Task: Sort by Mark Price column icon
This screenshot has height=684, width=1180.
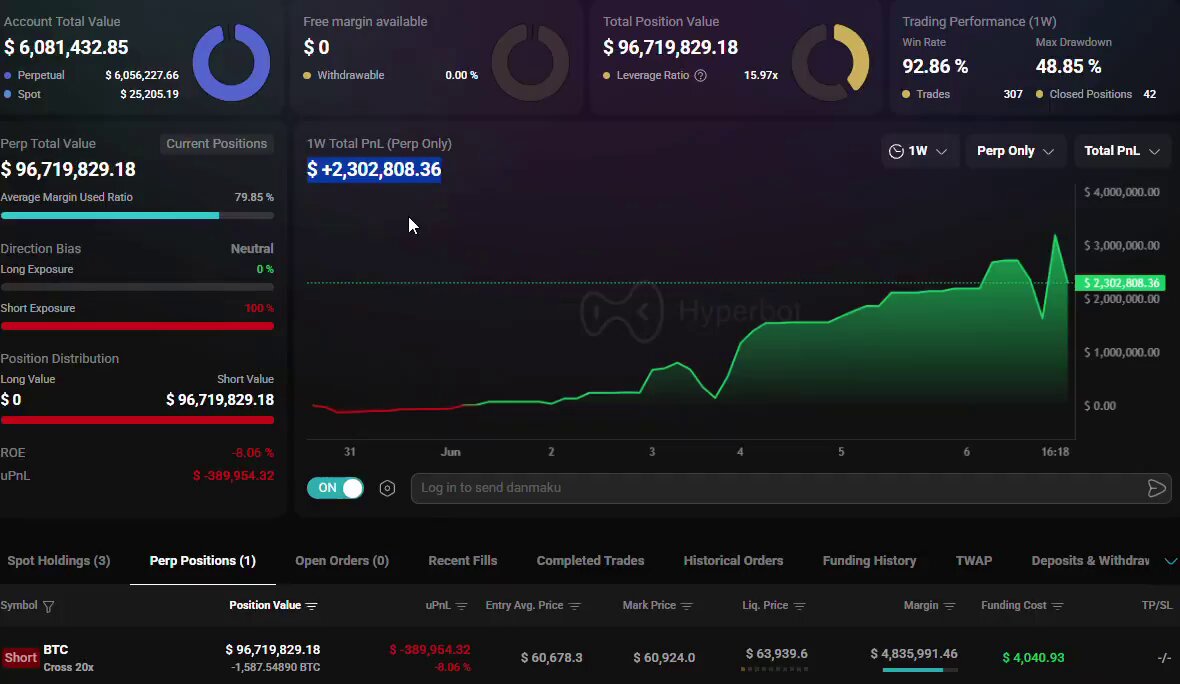Action: pos(686,606)
